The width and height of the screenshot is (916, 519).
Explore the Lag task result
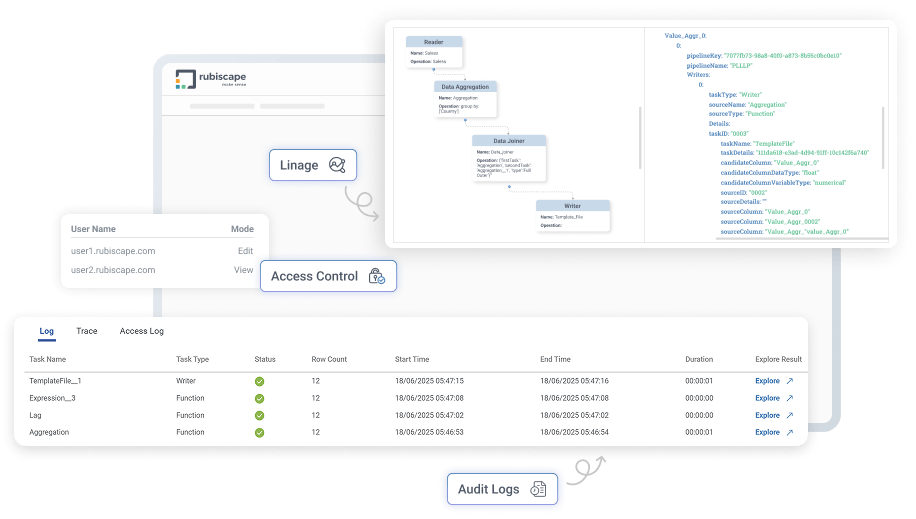(767, 415)
